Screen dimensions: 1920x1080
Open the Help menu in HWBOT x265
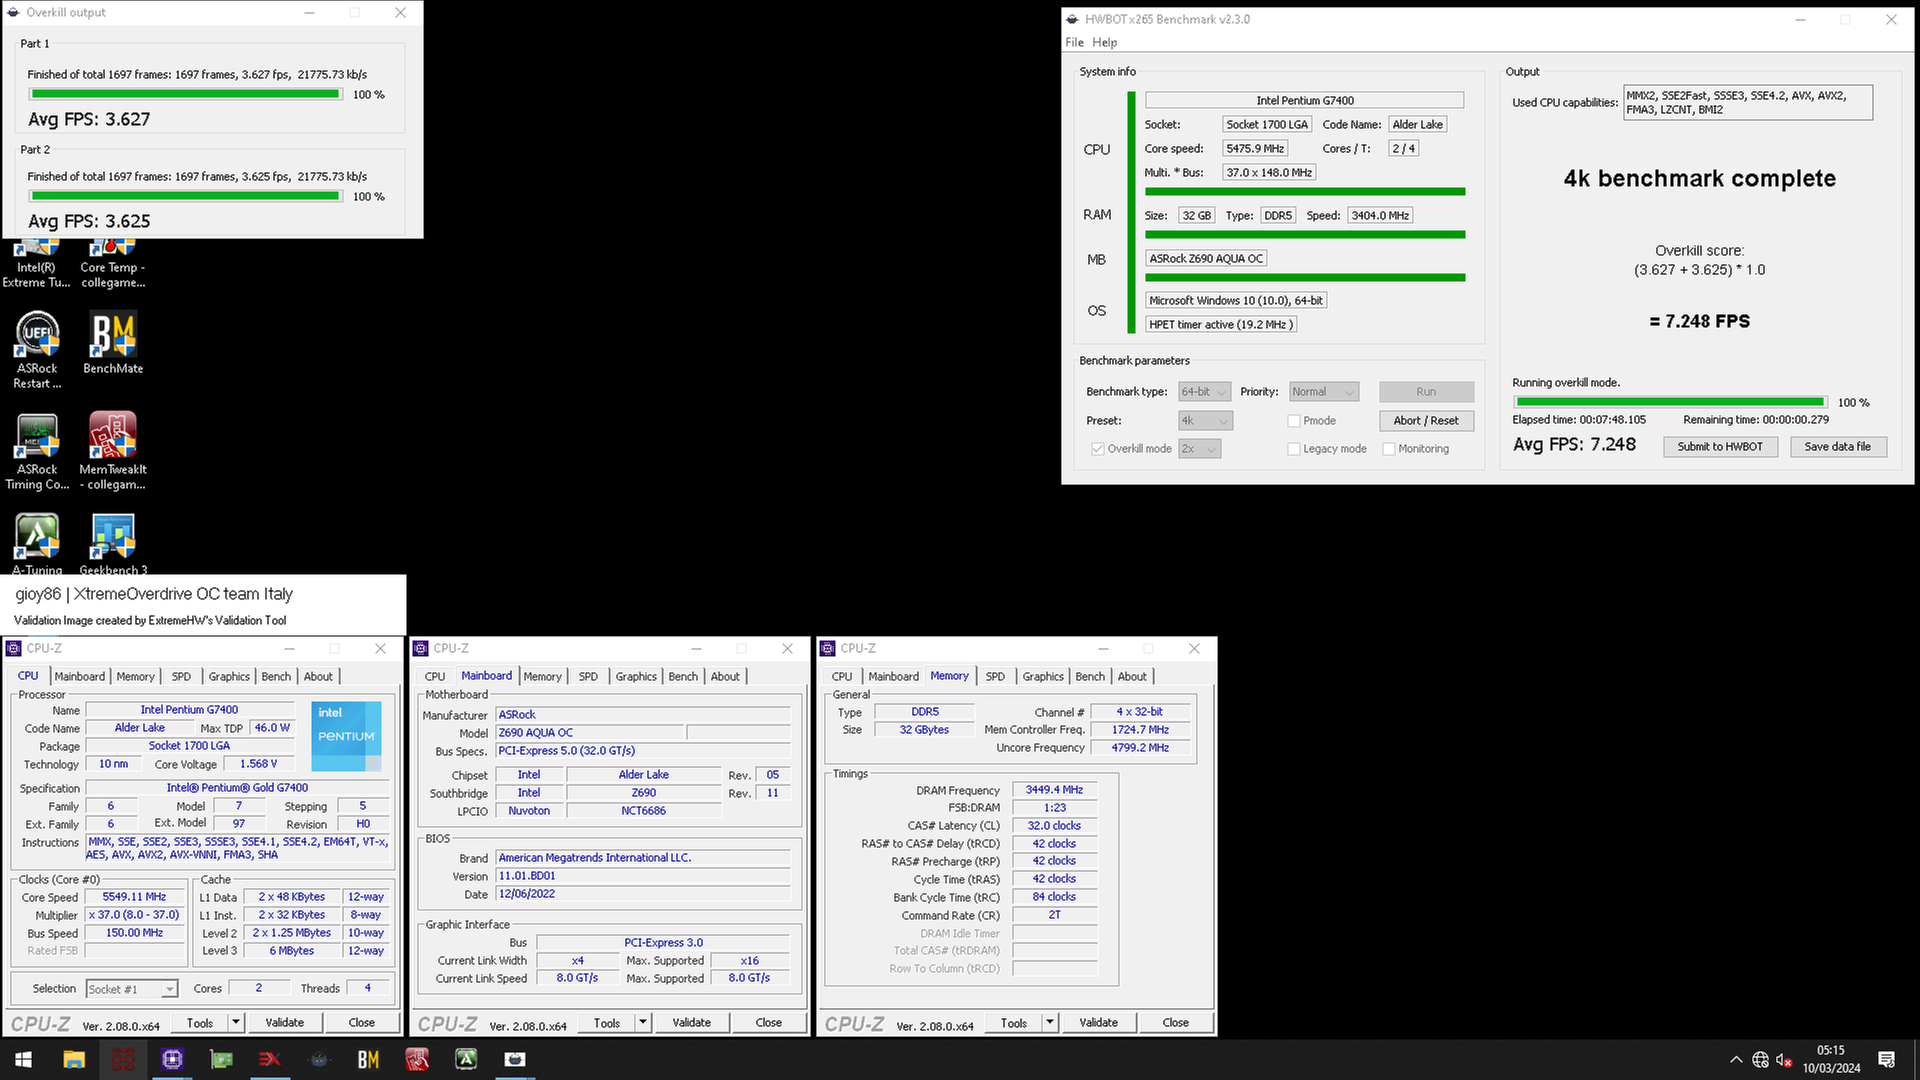pyautogui.click(x=1105, y=42)
